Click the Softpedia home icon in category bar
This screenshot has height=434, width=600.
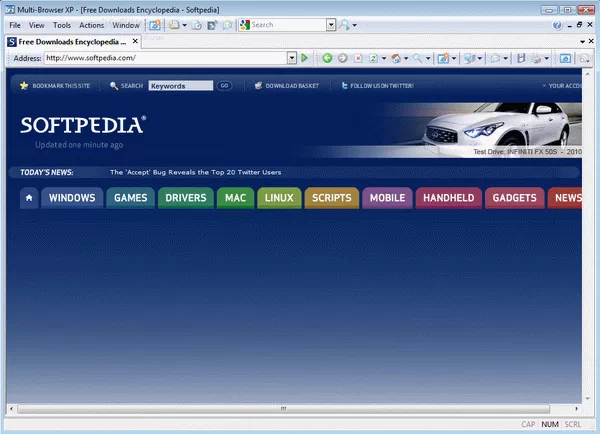point(29,198)
